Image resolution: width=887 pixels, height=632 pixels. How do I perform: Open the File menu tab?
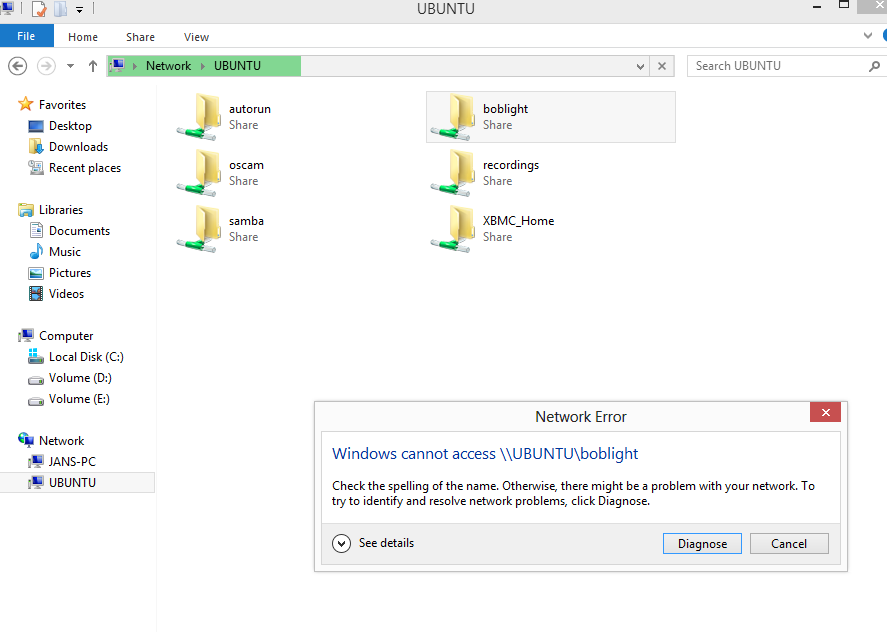coord(27,36)
